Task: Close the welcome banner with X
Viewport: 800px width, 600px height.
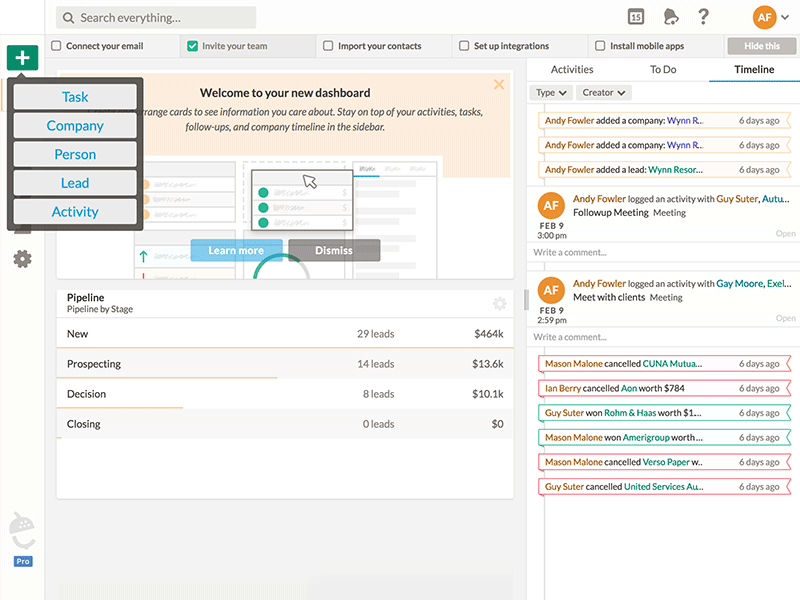Action: tap(499, 84)
